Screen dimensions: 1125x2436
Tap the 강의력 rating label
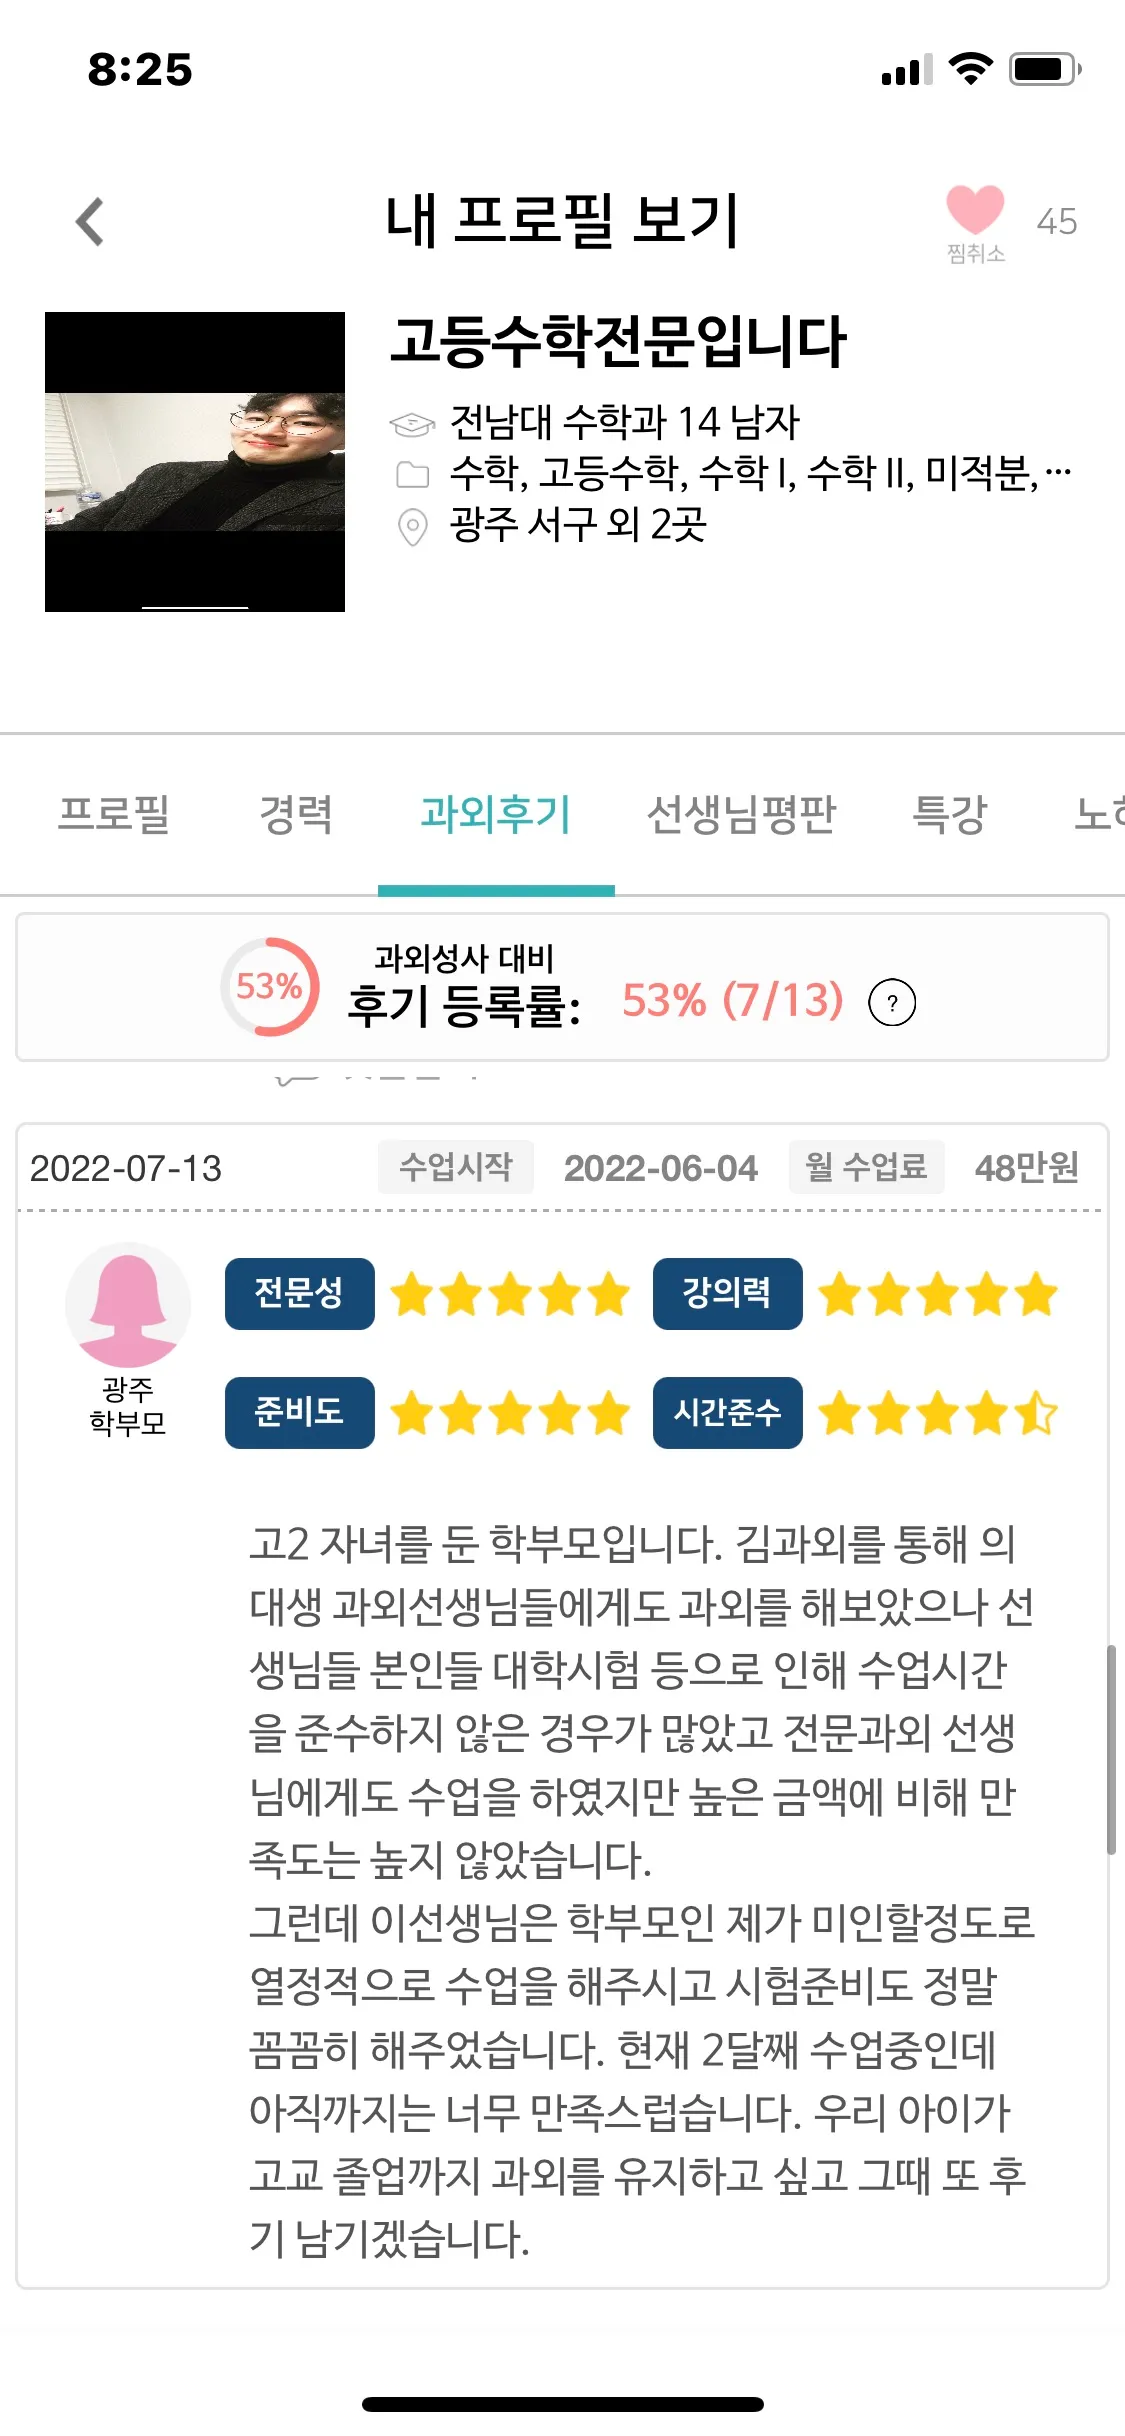pyautogui.click(x=727, y=1293)
